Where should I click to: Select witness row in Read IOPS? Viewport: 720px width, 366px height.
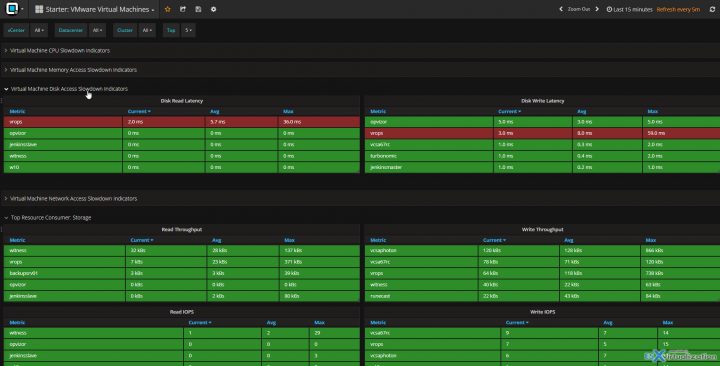click(x=182, y=333)
